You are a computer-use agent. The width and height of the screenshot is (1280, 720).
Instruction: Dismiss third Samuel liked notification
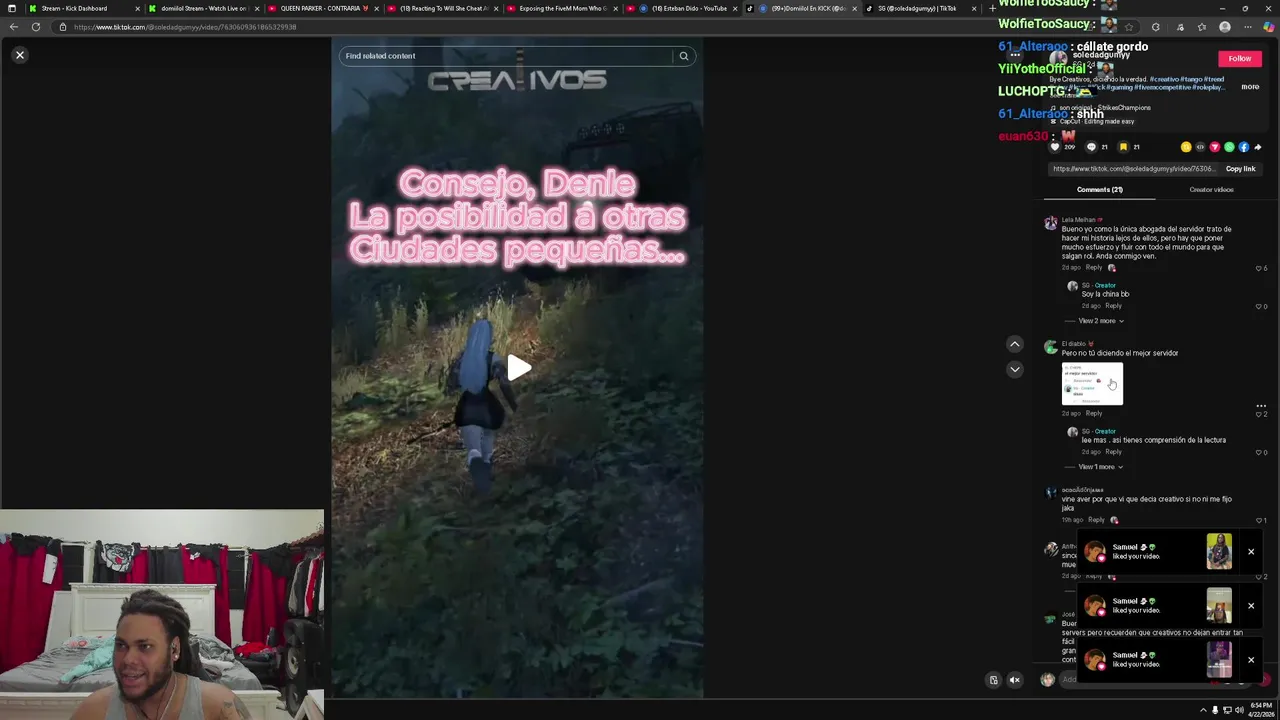[x=1250, y=660]
